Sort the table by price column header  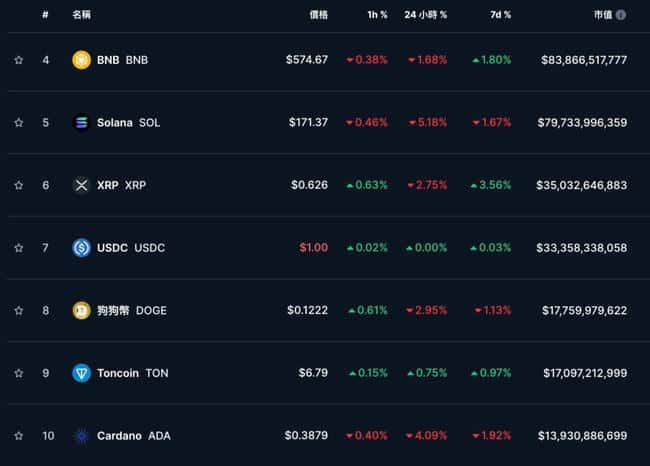coord(318,15)
